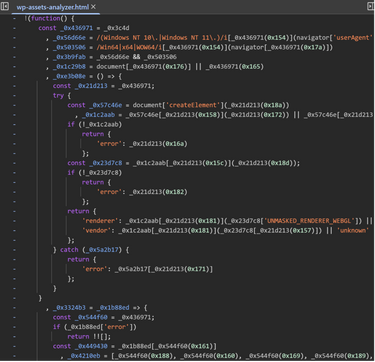The image size is (375, 362).
Task: Click the _0x21d213(0x16a) error value
Action: tap(158, 144)
